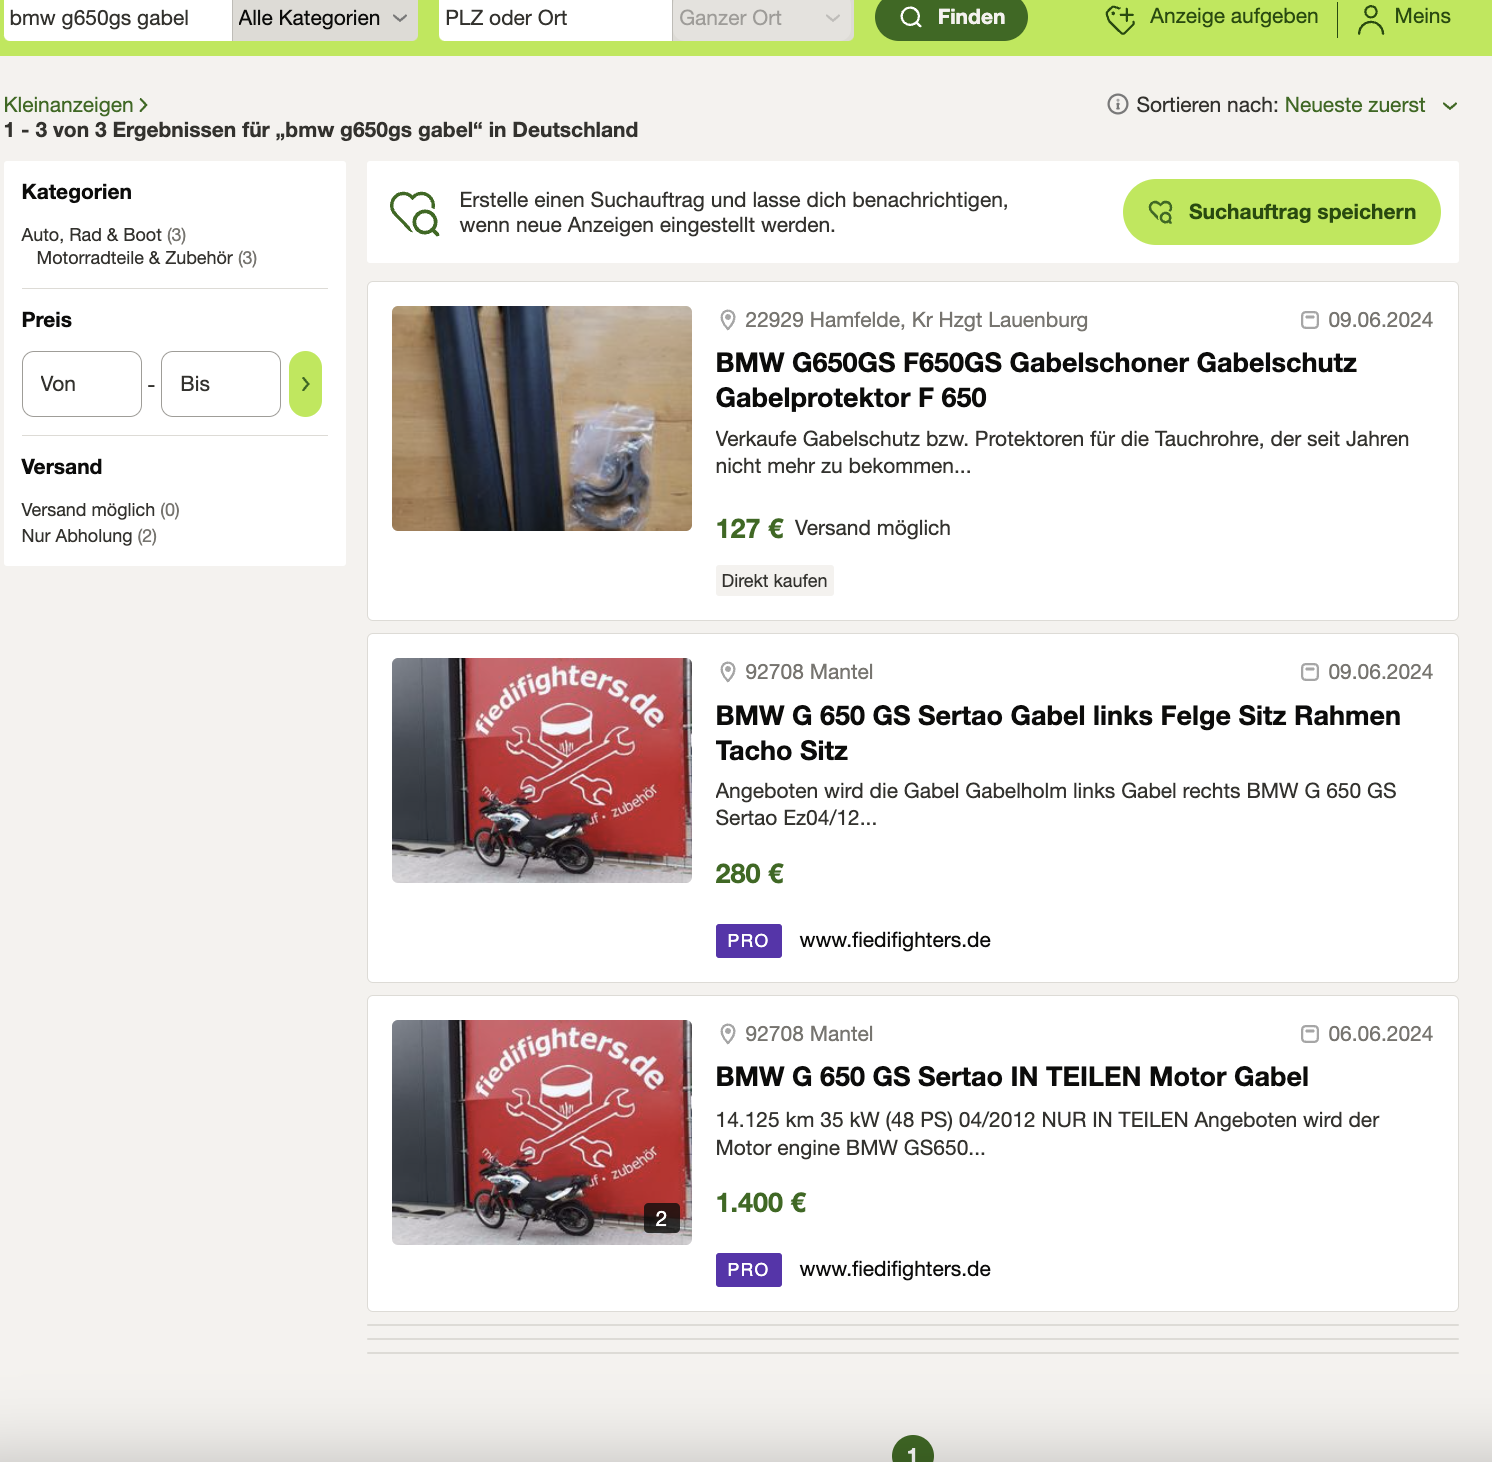Click the PRO badge on the 1.400 € listing

click(748, 1270)
